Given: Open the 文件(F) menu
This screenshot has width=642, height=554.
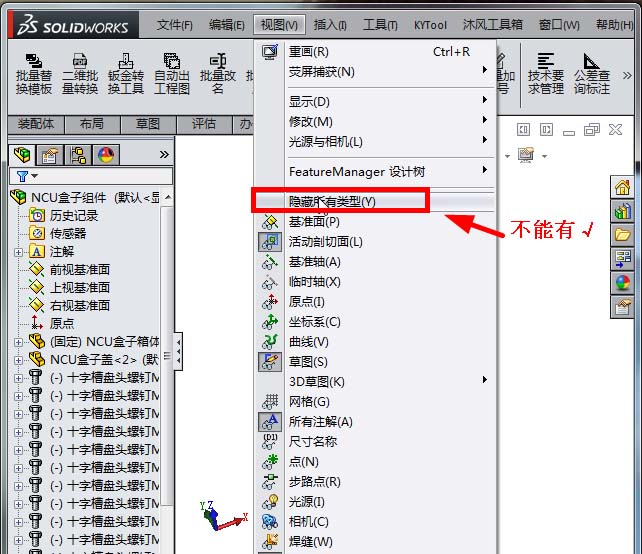Looking at the screenshot, I should [x=174, y=25].
